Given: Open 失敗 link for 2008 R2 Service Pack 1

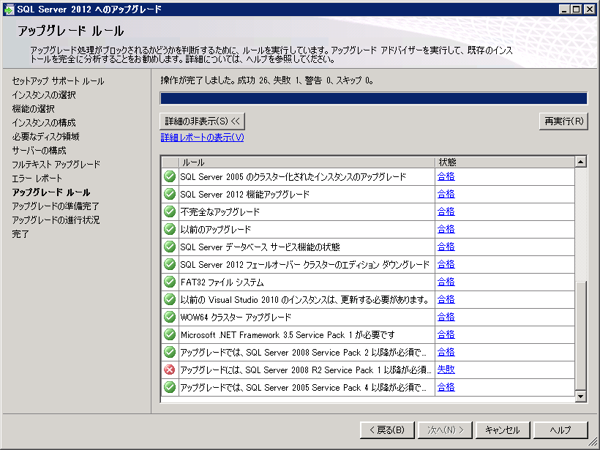Looking at the screenshot, I should (x=446, y=370).
